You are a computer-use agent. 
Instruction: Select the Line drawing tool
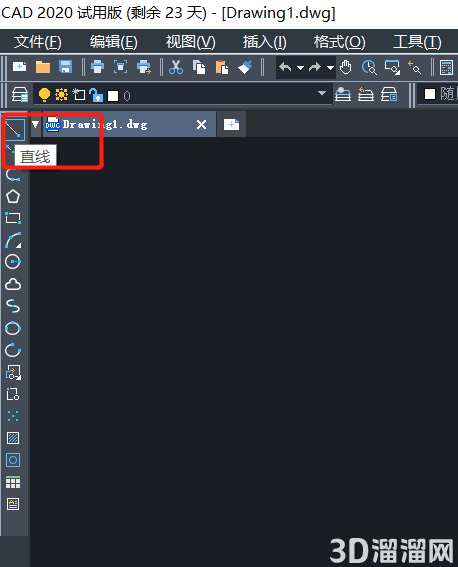coord(15,129)
